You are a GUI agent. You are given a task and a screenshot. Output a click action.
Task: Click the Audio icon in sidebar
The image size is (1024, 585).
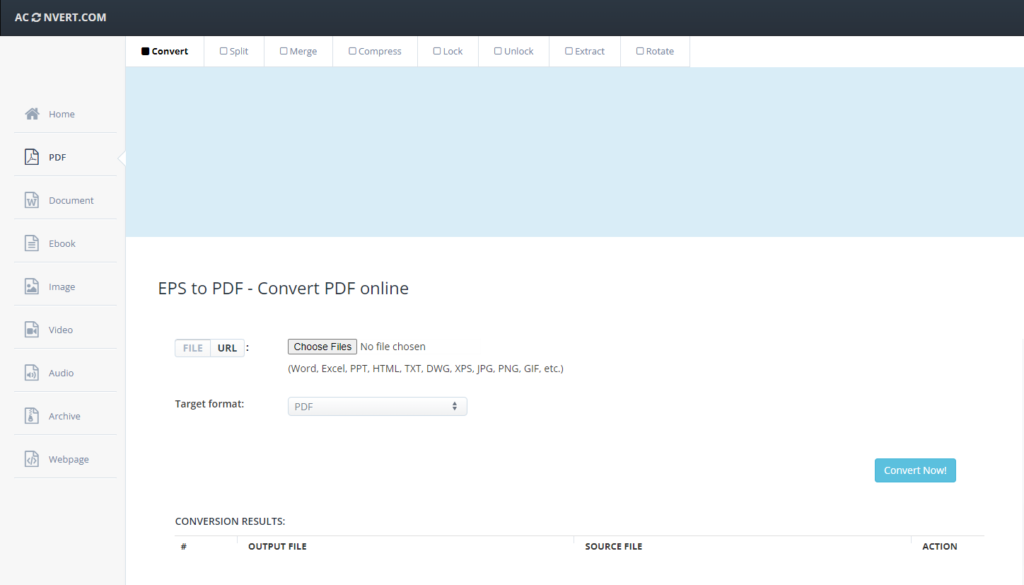point(32,373)
